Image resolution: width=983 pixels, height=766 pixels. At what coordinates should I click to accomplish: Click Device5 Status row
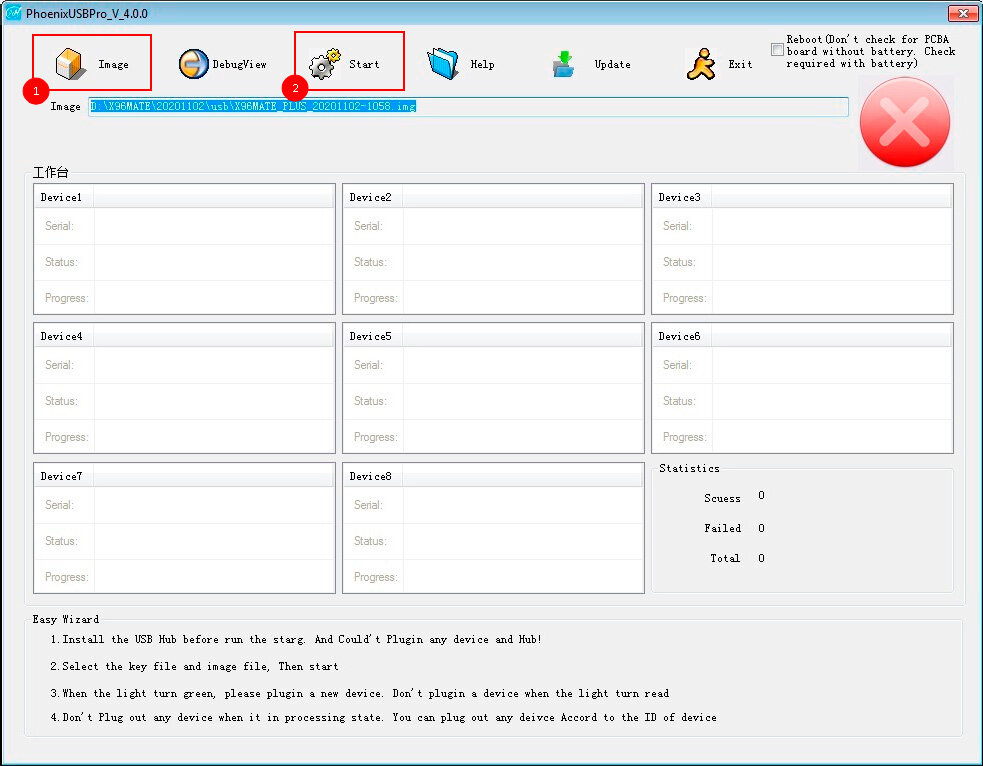(x=493, y=401)
